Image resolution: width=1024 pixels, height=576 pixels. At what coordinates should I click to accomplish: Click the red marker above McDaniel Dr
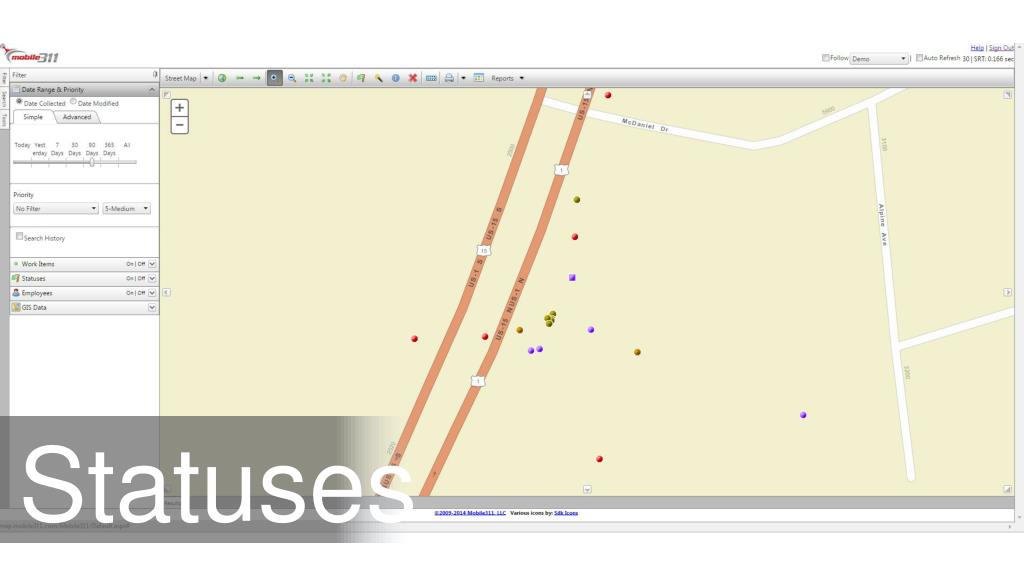click(608, 95)
